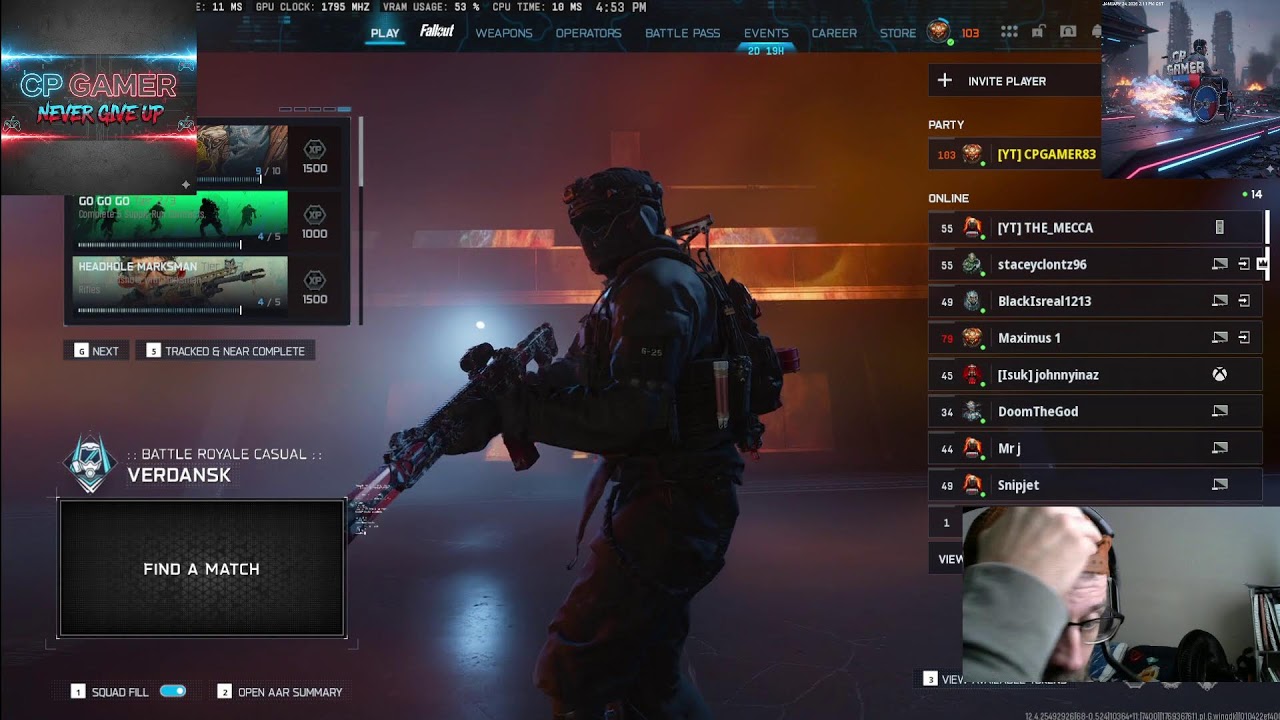Click Next challenge button
Viewport: 1280px width, 720px height.
96,351
